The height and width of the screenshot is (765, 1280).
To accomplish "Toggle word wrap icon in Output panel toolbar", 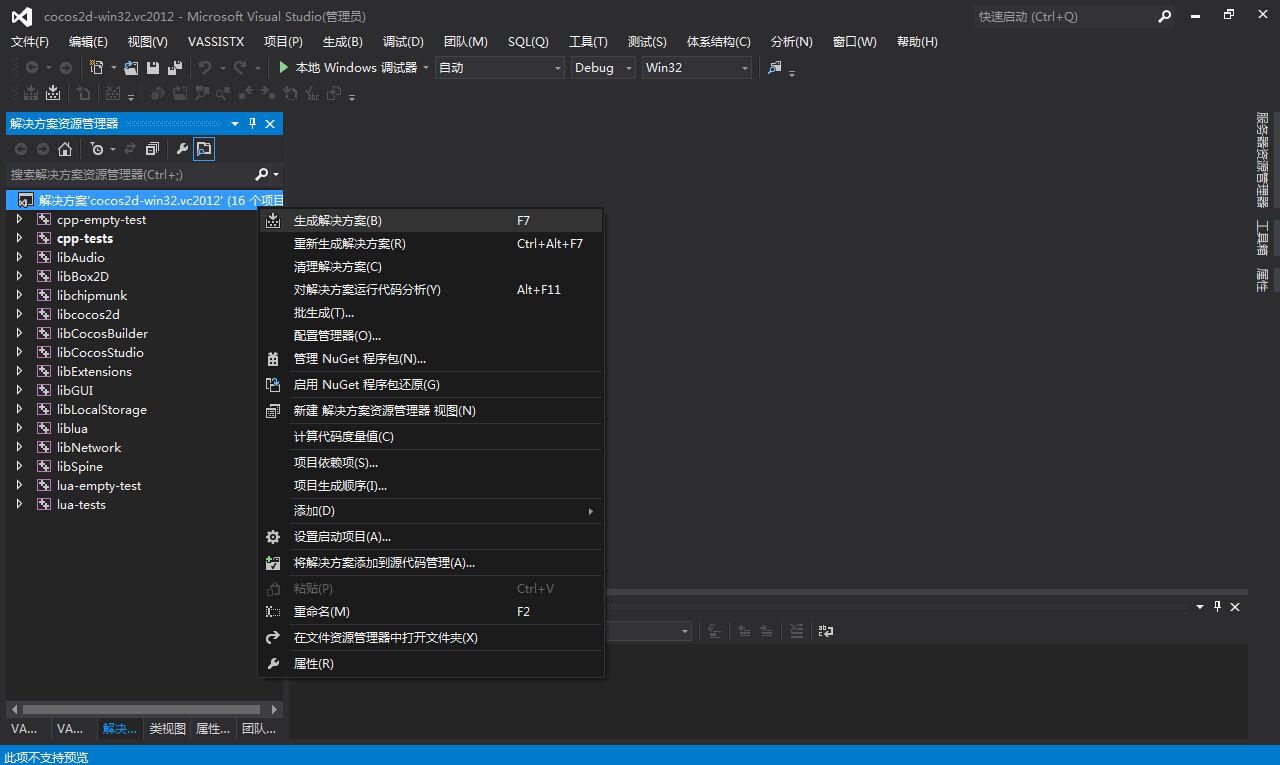I will [x=826, y=631].
